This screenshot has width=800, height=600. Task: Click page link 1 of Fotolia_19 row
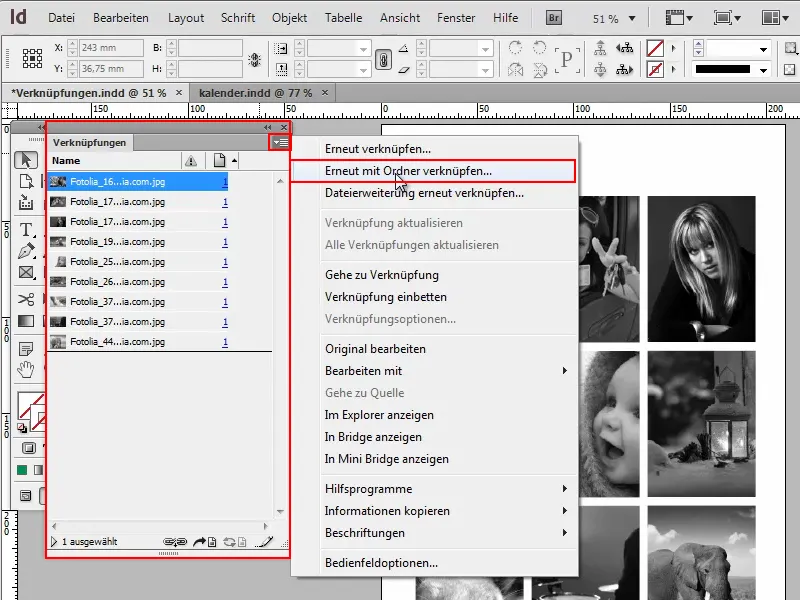point(225,242)
